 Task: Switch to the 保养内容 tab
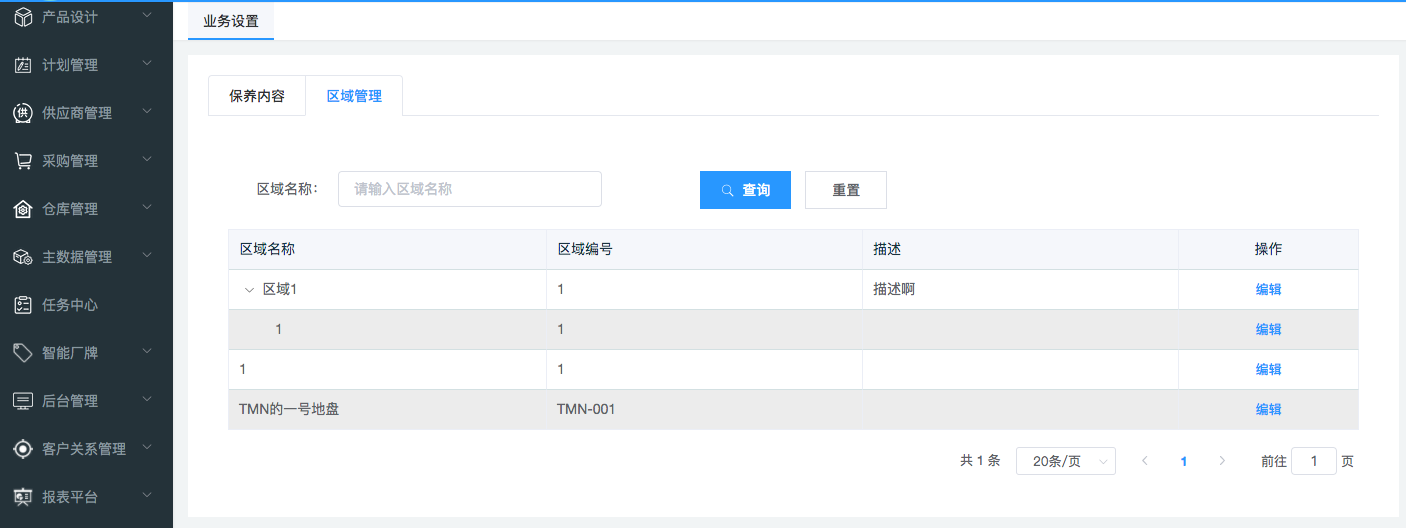point(257,96)
